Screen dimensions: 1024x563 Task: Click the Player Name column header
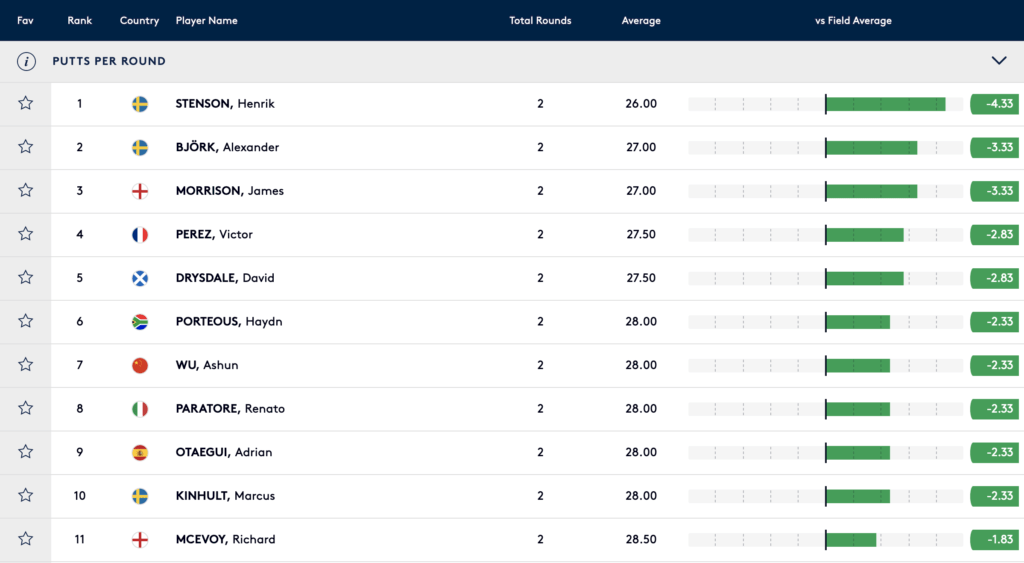tap(206, 21)
